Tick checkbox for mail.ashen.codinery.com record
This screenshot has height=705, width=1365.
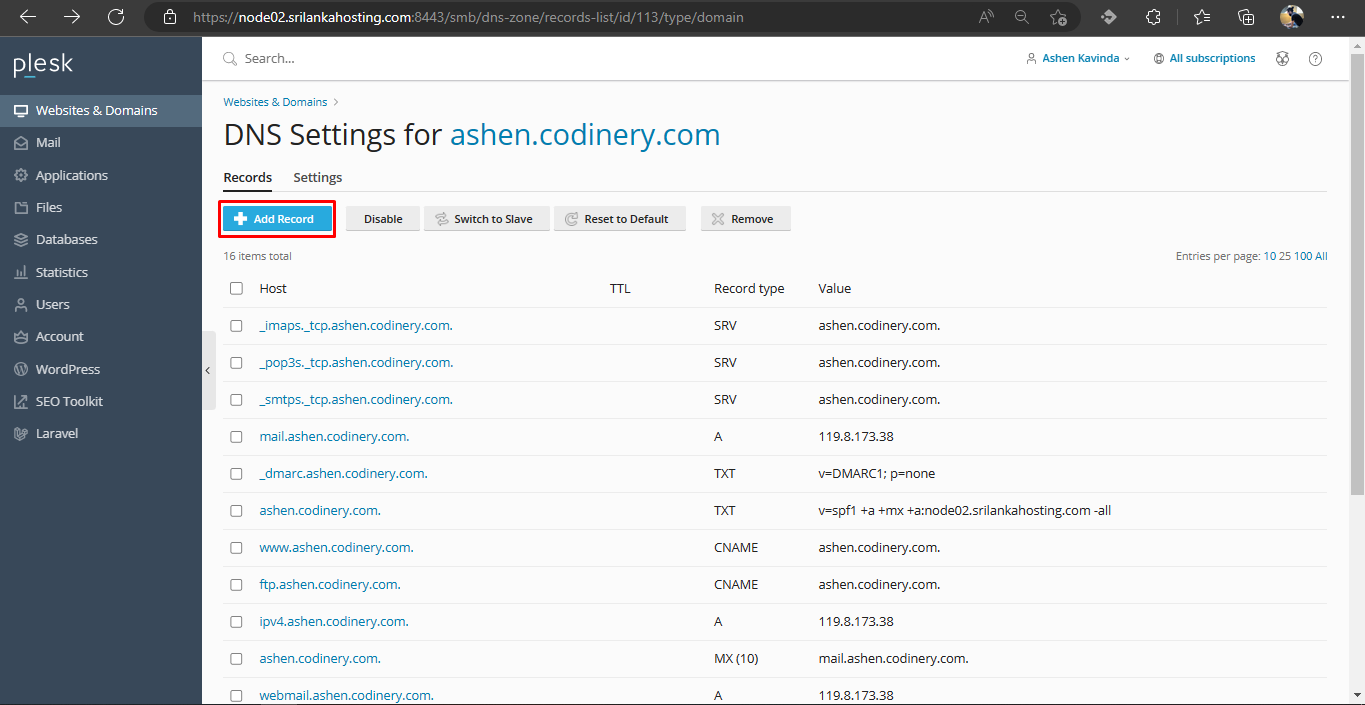(x=237, y=437)
